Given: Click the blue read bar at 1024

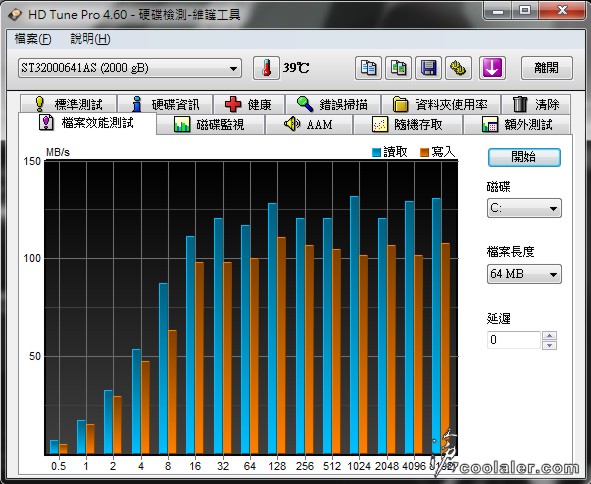Looking at the screenshot, I should point(354,325).
